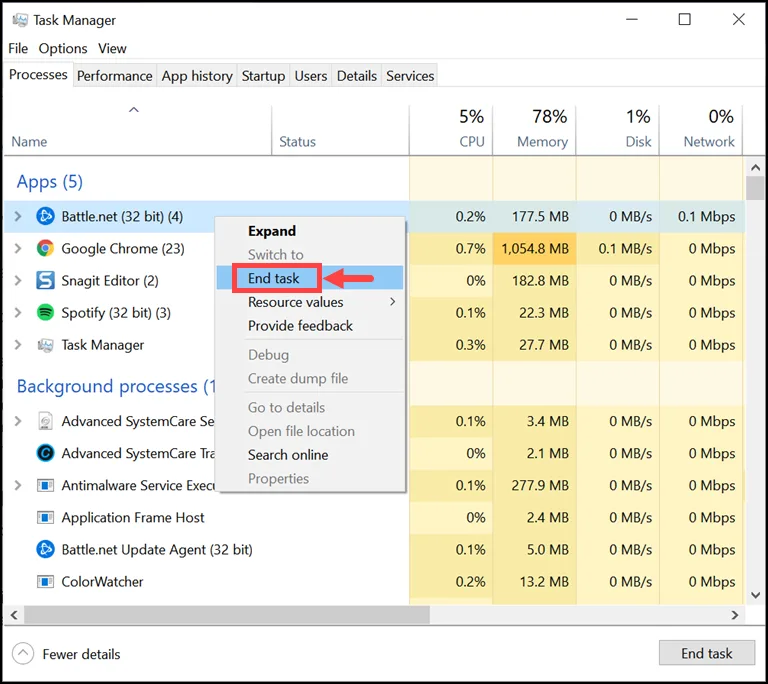Click the horizontal scrollbar thumb
Viewport: 768px width, 684px height.
[x=227, y=615]
